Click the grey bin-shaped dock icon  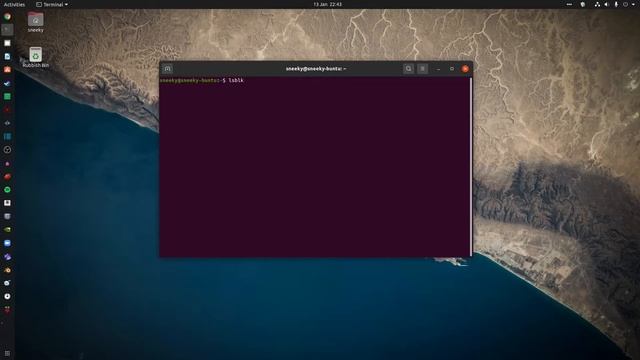[x=7, y=216]
